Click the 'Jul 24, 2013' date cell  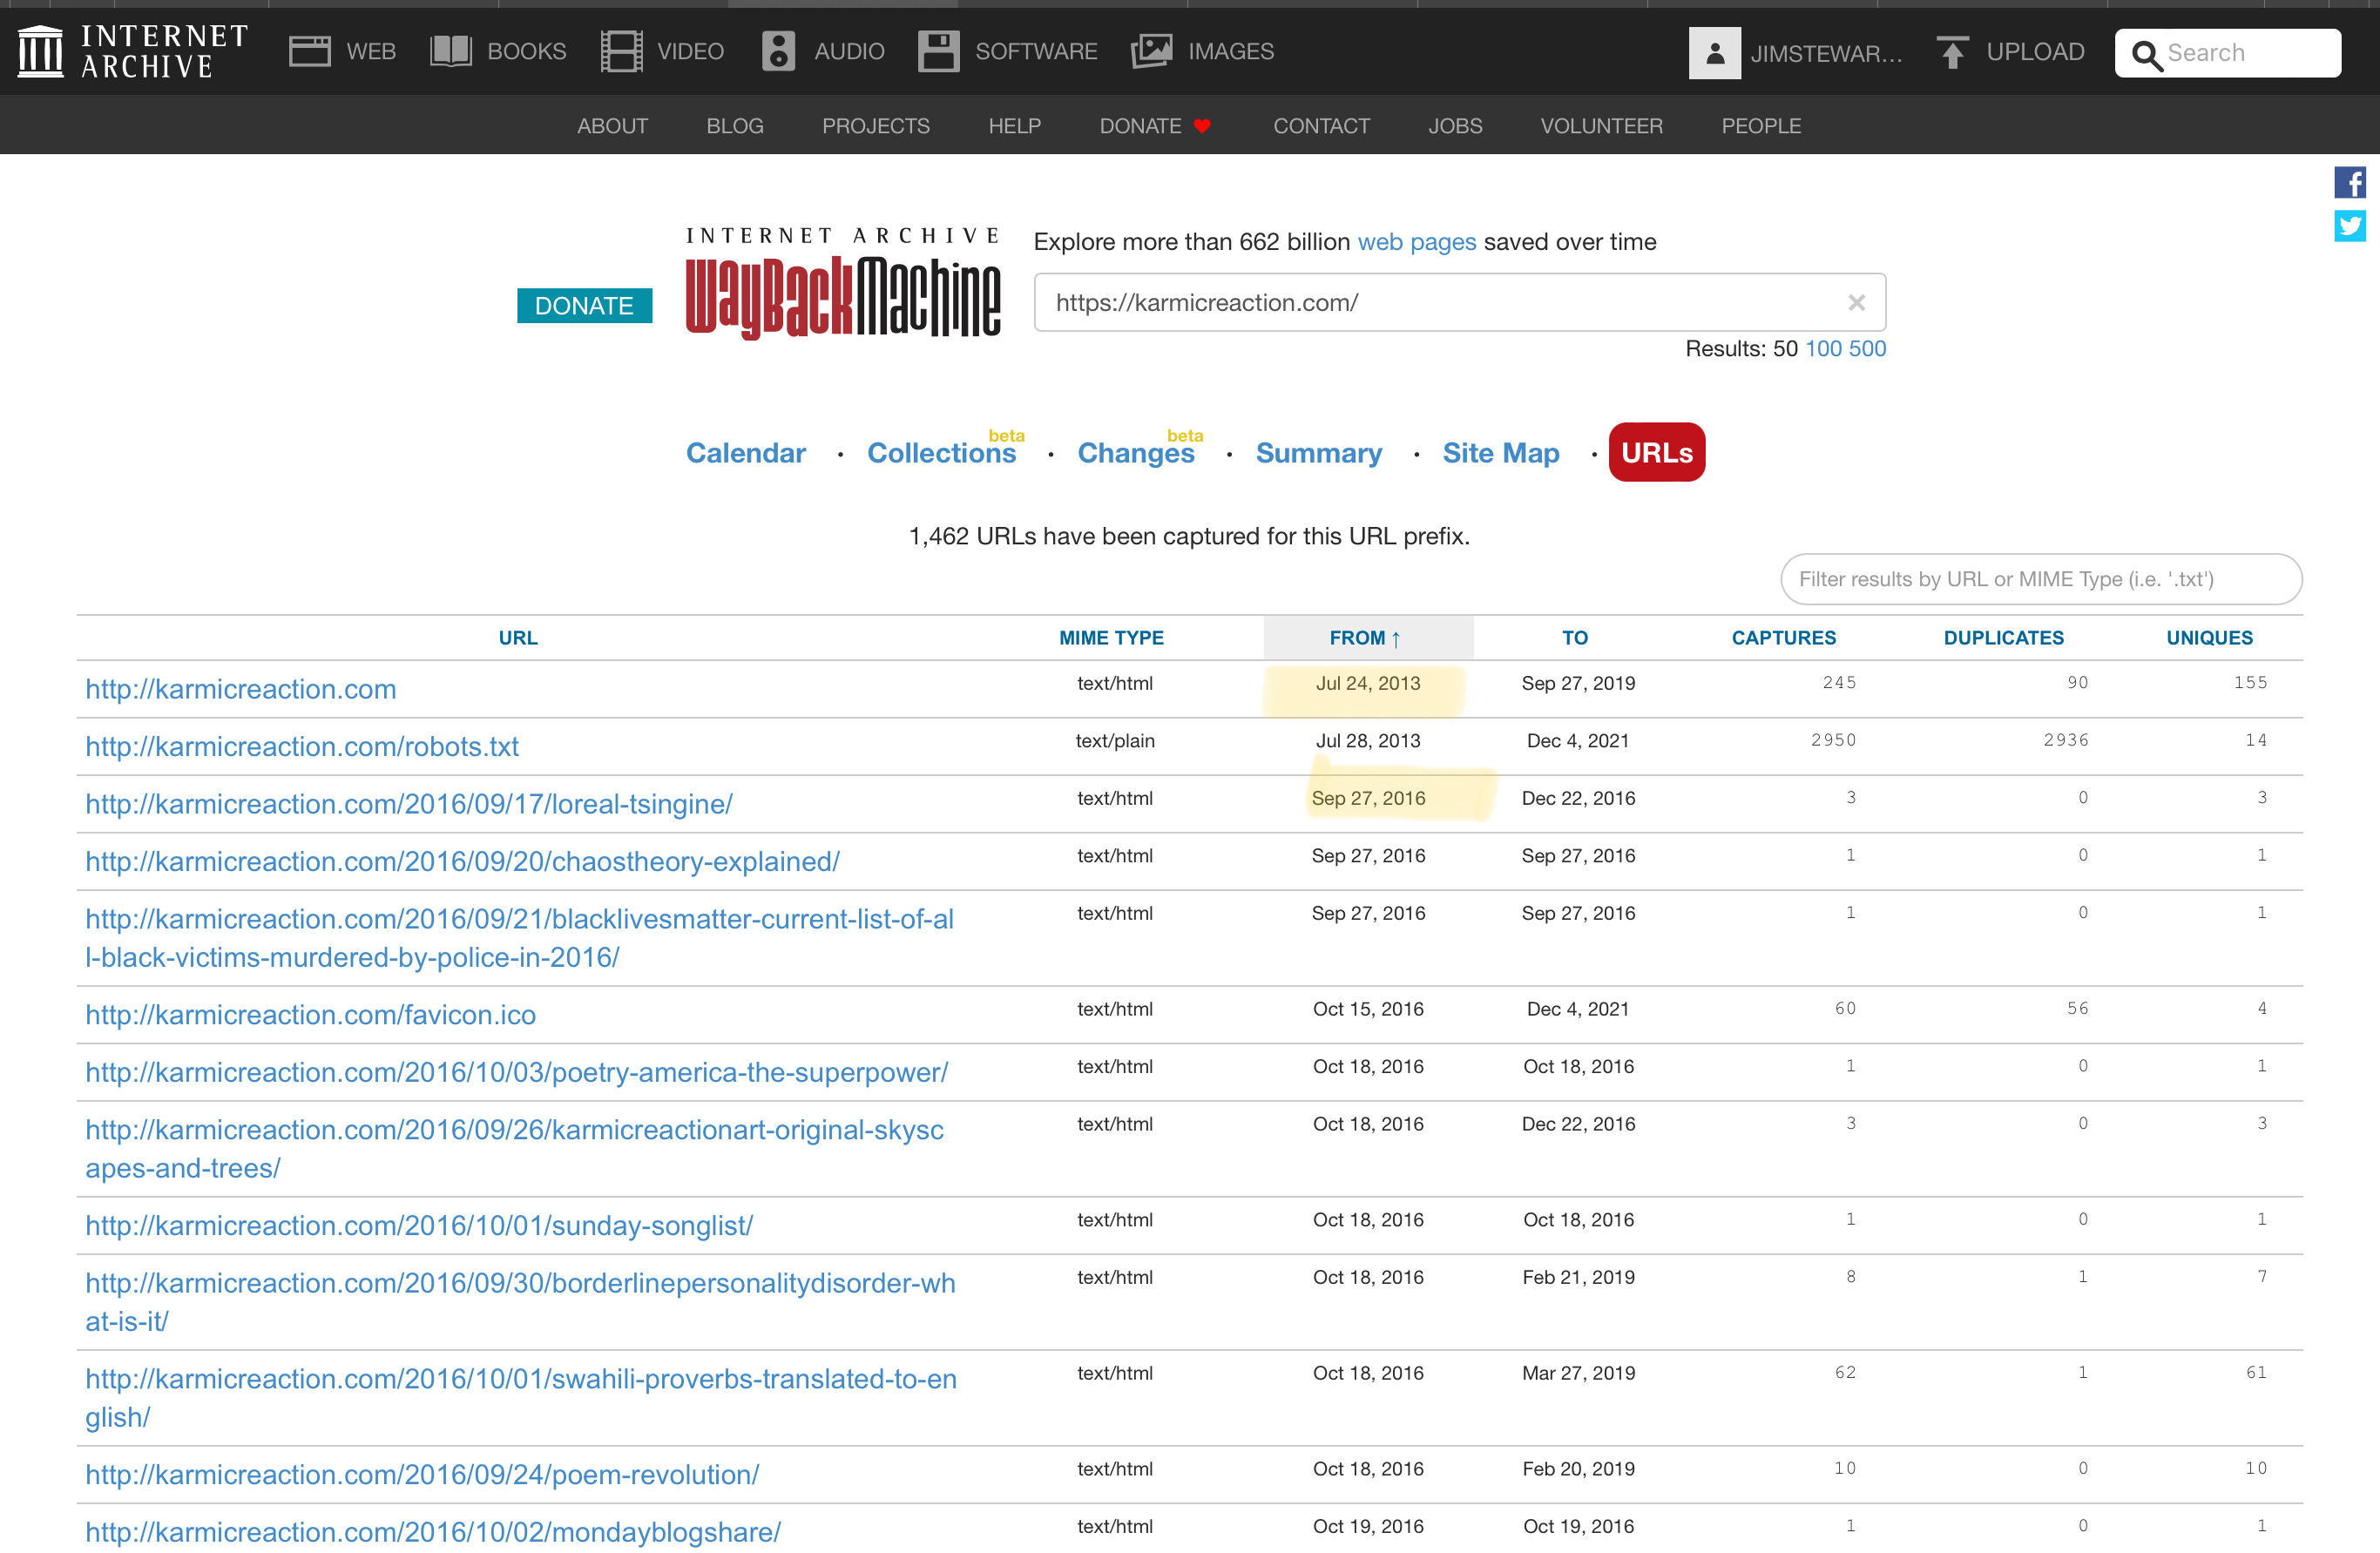pos(1367,684)
